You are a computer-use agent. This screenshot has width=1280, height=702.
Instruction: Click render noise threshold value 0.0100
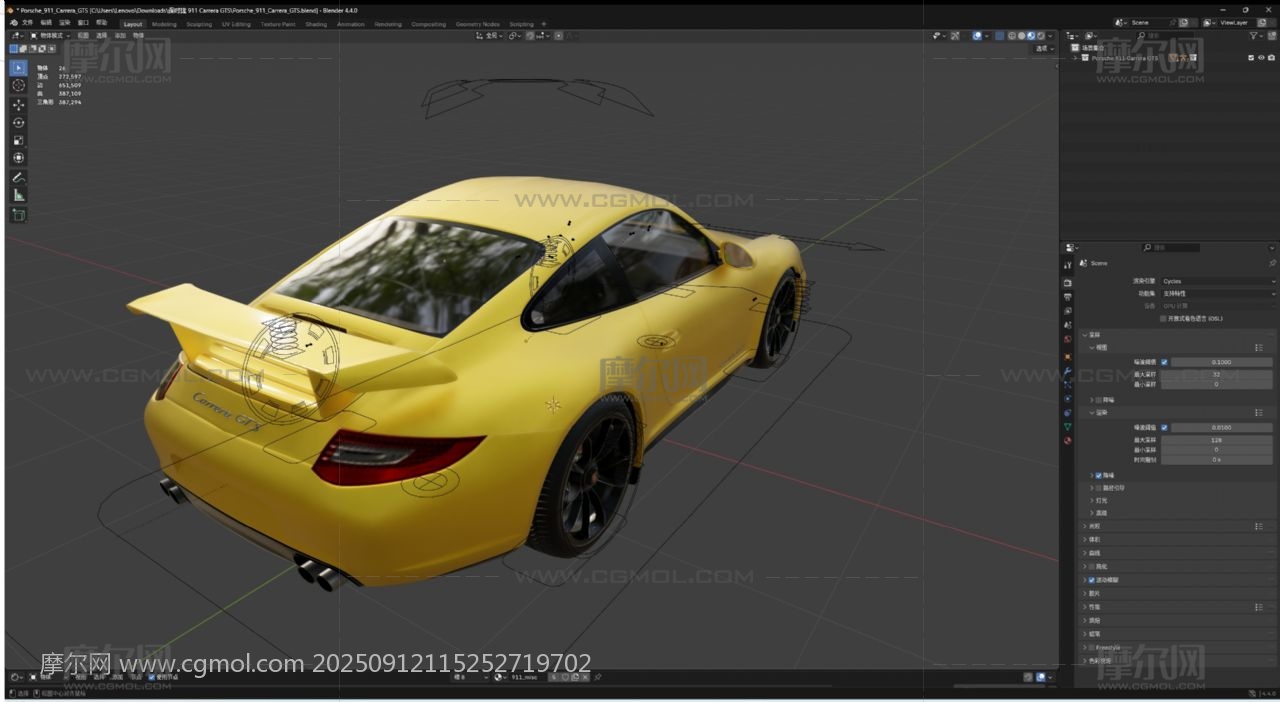coord(1221,427)
